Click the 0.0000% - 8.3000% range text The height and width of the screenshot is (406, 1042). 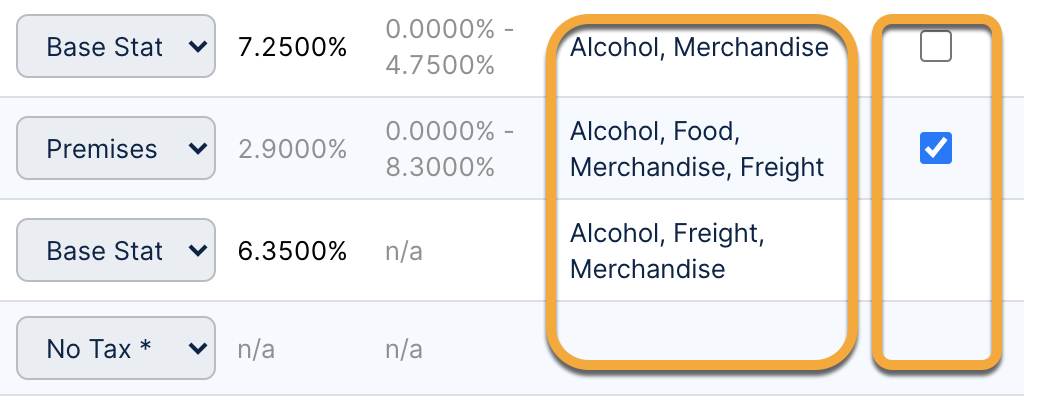point(449,150)
